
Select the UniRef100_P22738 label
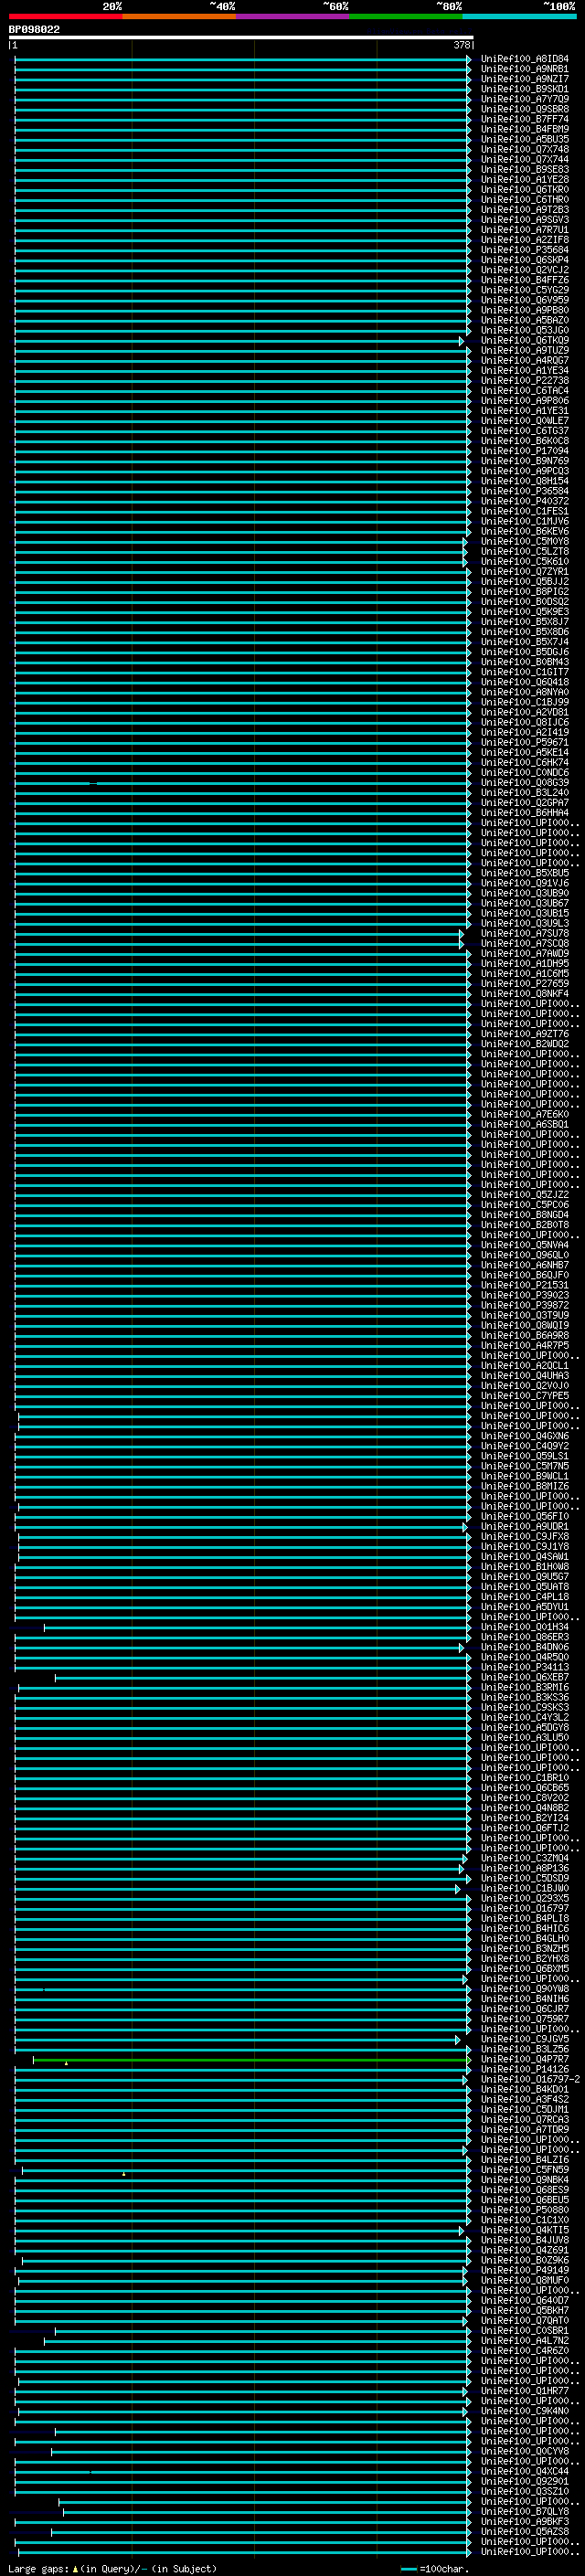click(x=524, y=381)
